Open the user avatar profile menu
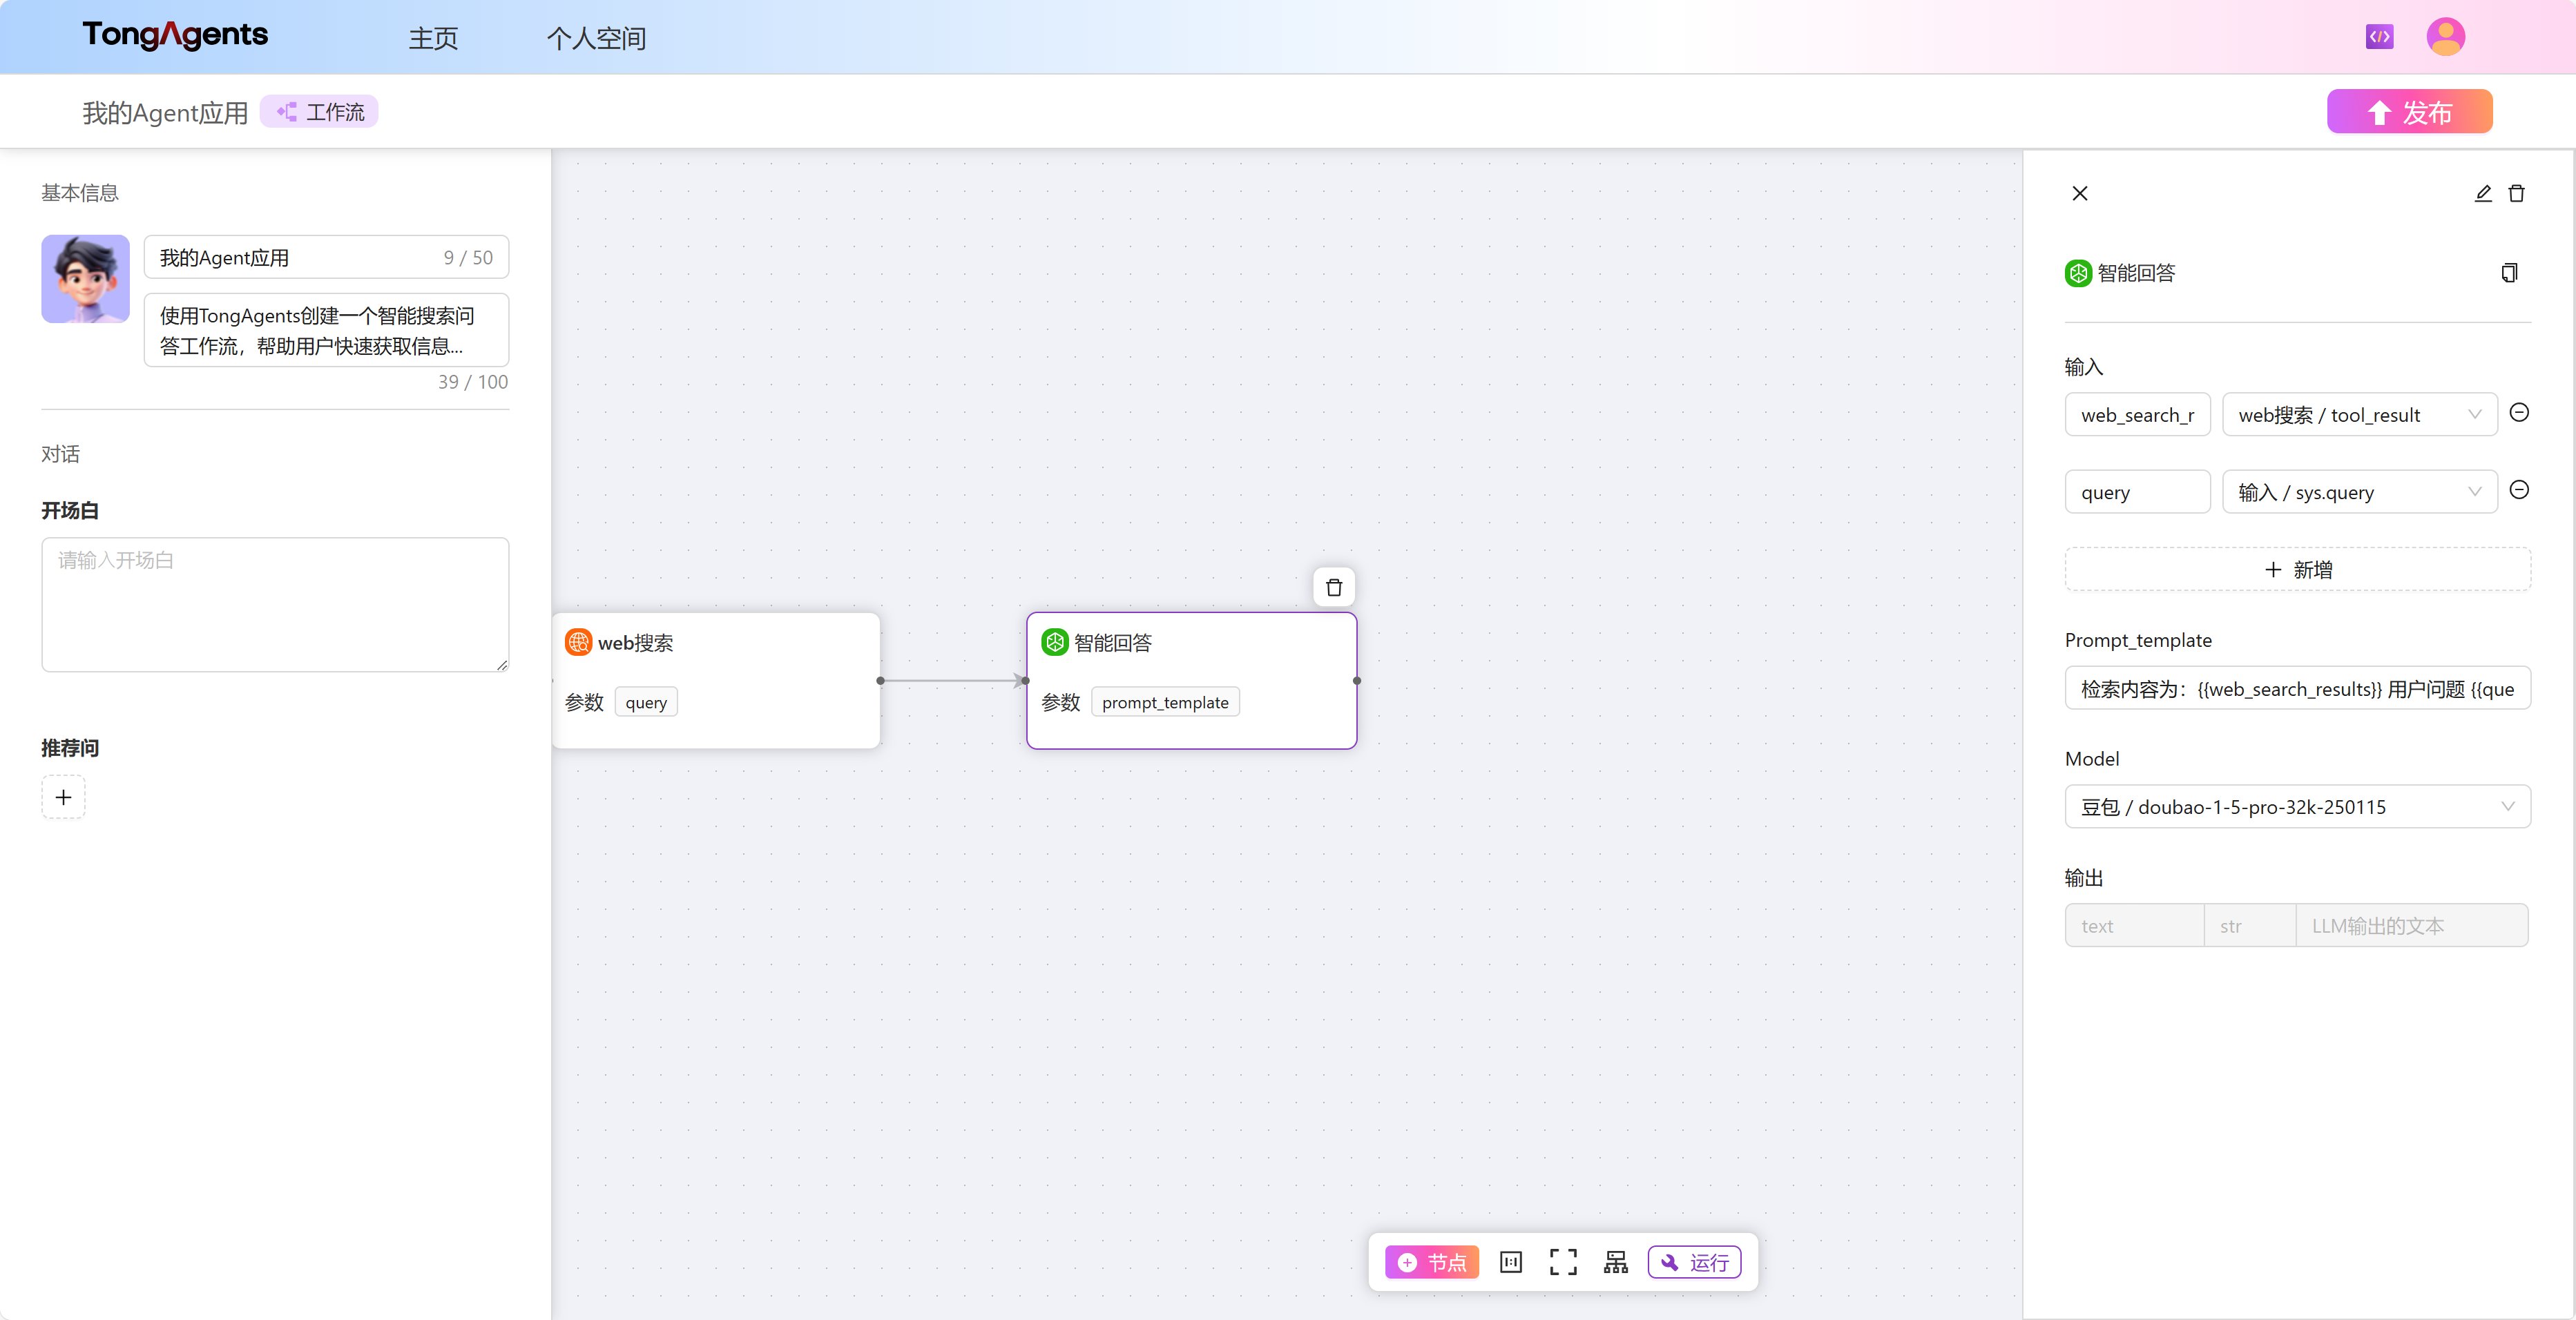2576x1320 pixels. pyautogui.click(x=2445, y=37)
